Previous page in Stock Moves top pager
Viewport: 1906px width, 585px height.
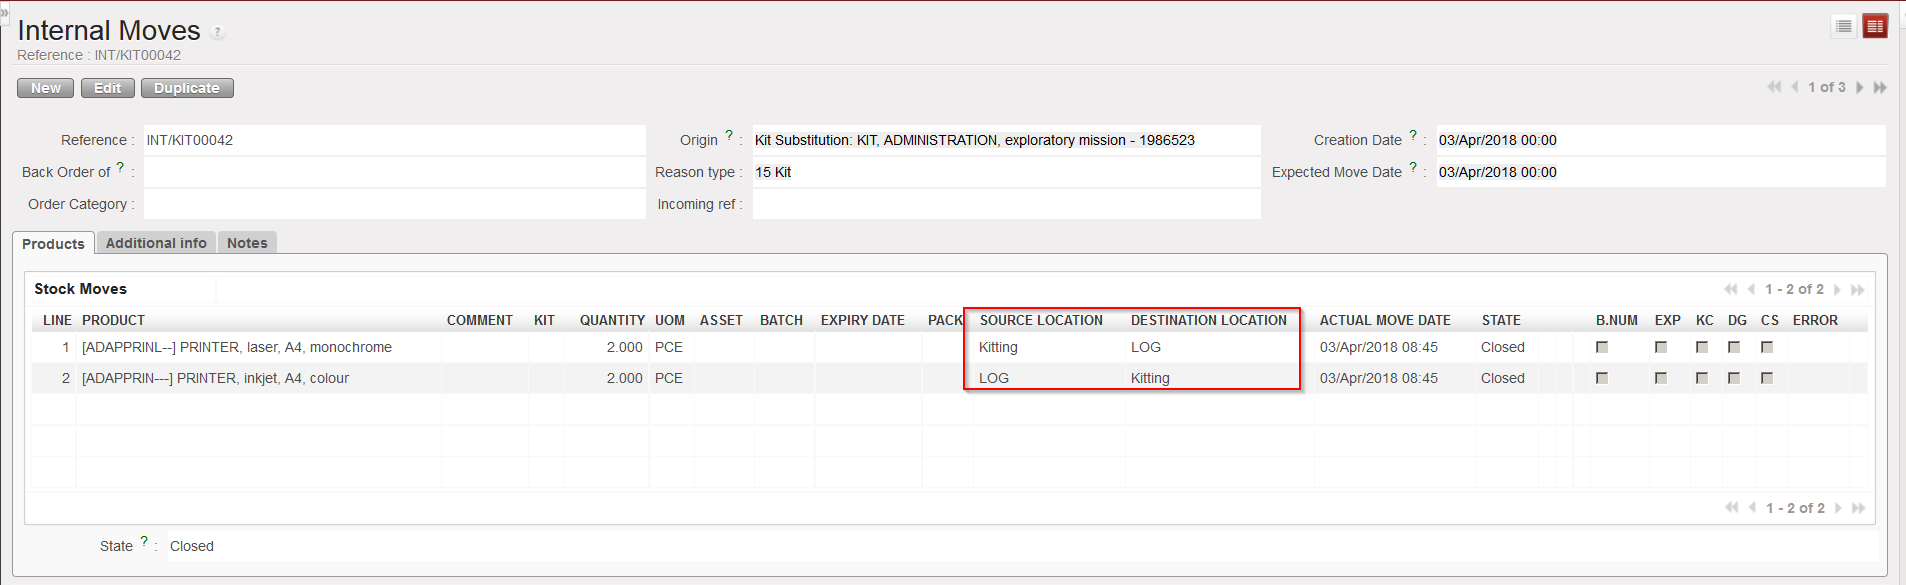[1751, 289]
